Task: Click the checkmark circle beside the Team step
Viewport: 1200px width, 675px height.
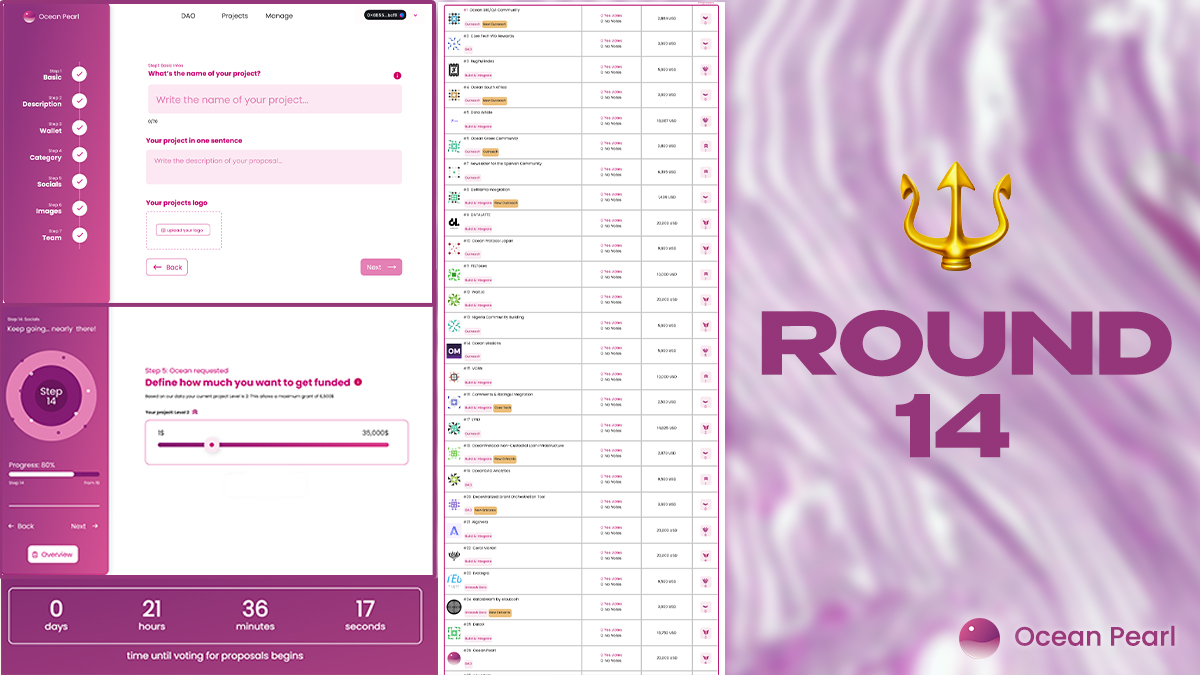Action: (x=79, y=236)
